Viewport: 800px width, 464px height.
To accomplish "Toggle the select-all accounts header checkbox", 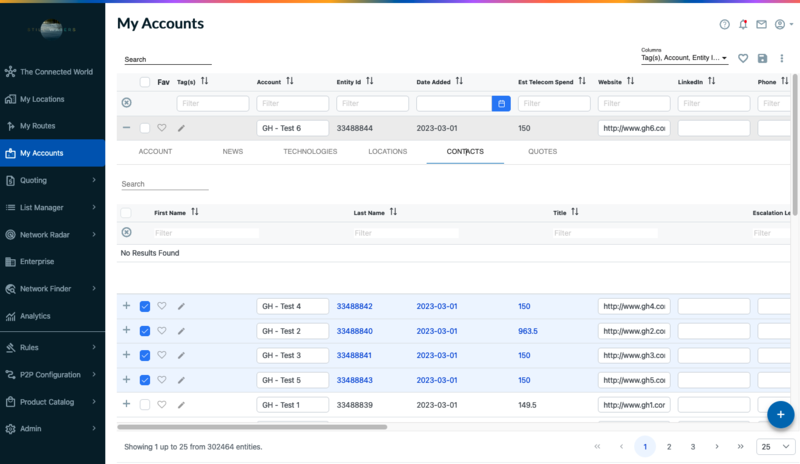I will coord(145,82).
